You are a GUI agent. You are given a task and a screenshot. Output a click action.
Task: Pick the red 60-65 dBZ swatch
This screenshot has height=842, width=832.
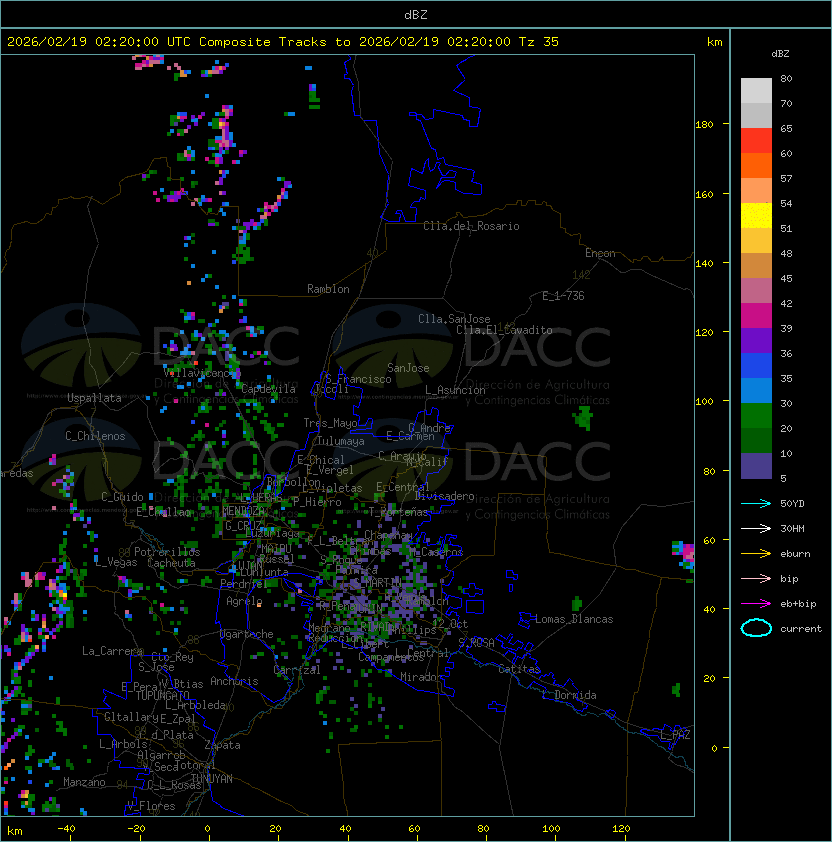pos(756,141)
